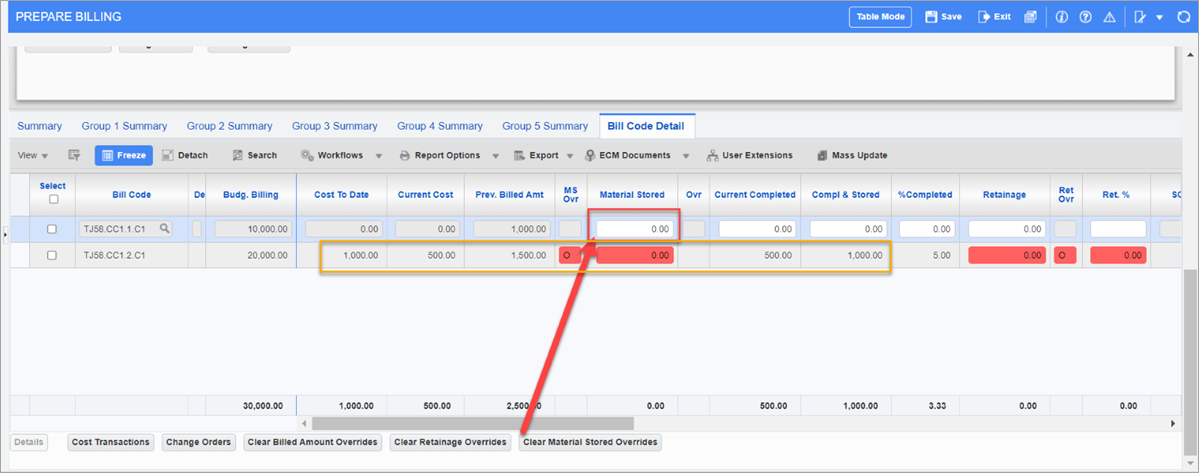This screenshot has width=1199, height=473.
Task: Click Clear Material Stored Overrides button
Action: coord(590,442)
